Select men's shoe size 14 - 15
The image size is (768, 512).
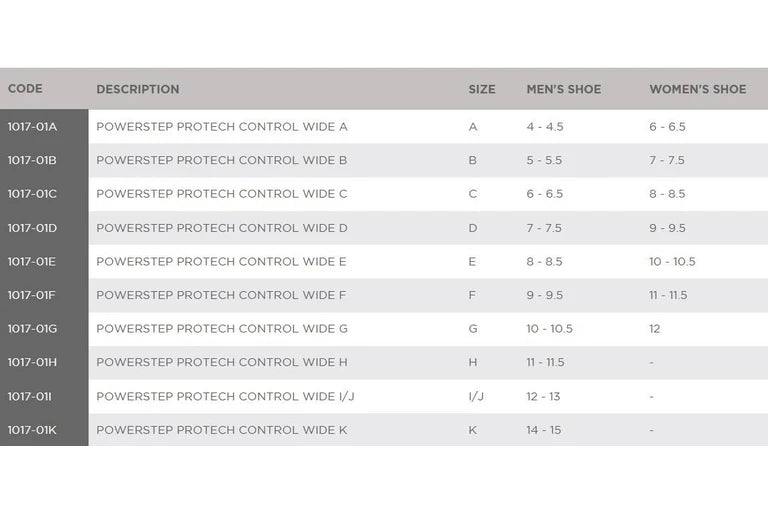[544, 430]
